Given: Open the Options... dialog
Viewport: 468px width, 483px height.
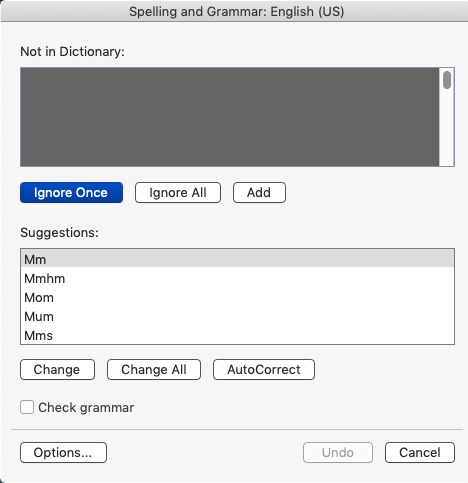Looking at the screenshot, I should (x=63, y=452).
